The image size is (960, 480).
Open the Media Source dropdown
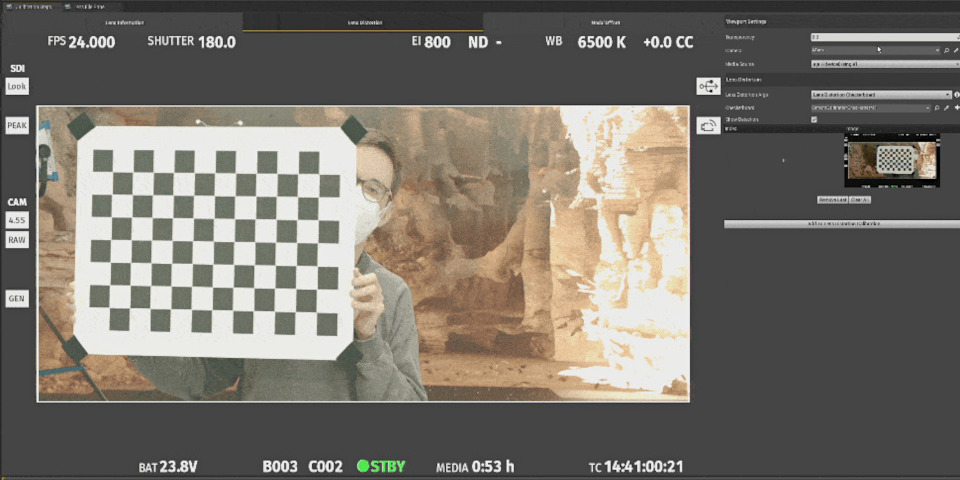880,63
